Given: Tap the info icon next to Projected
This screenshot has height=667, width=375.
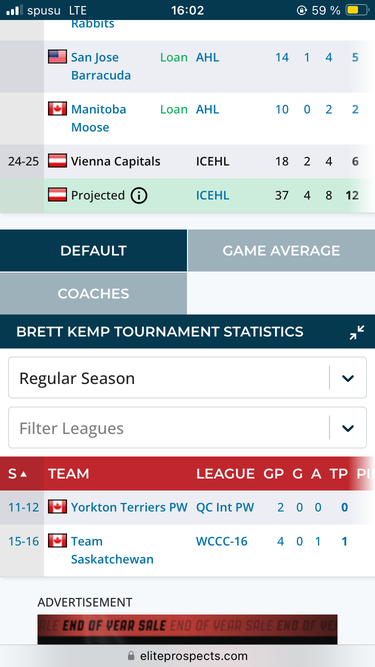Looking at the screenshot, I should [139, 196].
